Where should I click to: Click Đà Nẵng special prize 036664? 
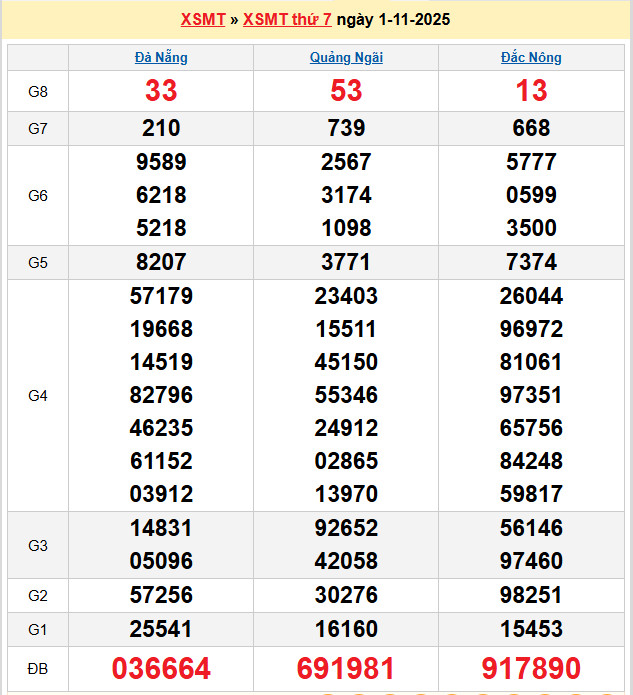[161, 669]
